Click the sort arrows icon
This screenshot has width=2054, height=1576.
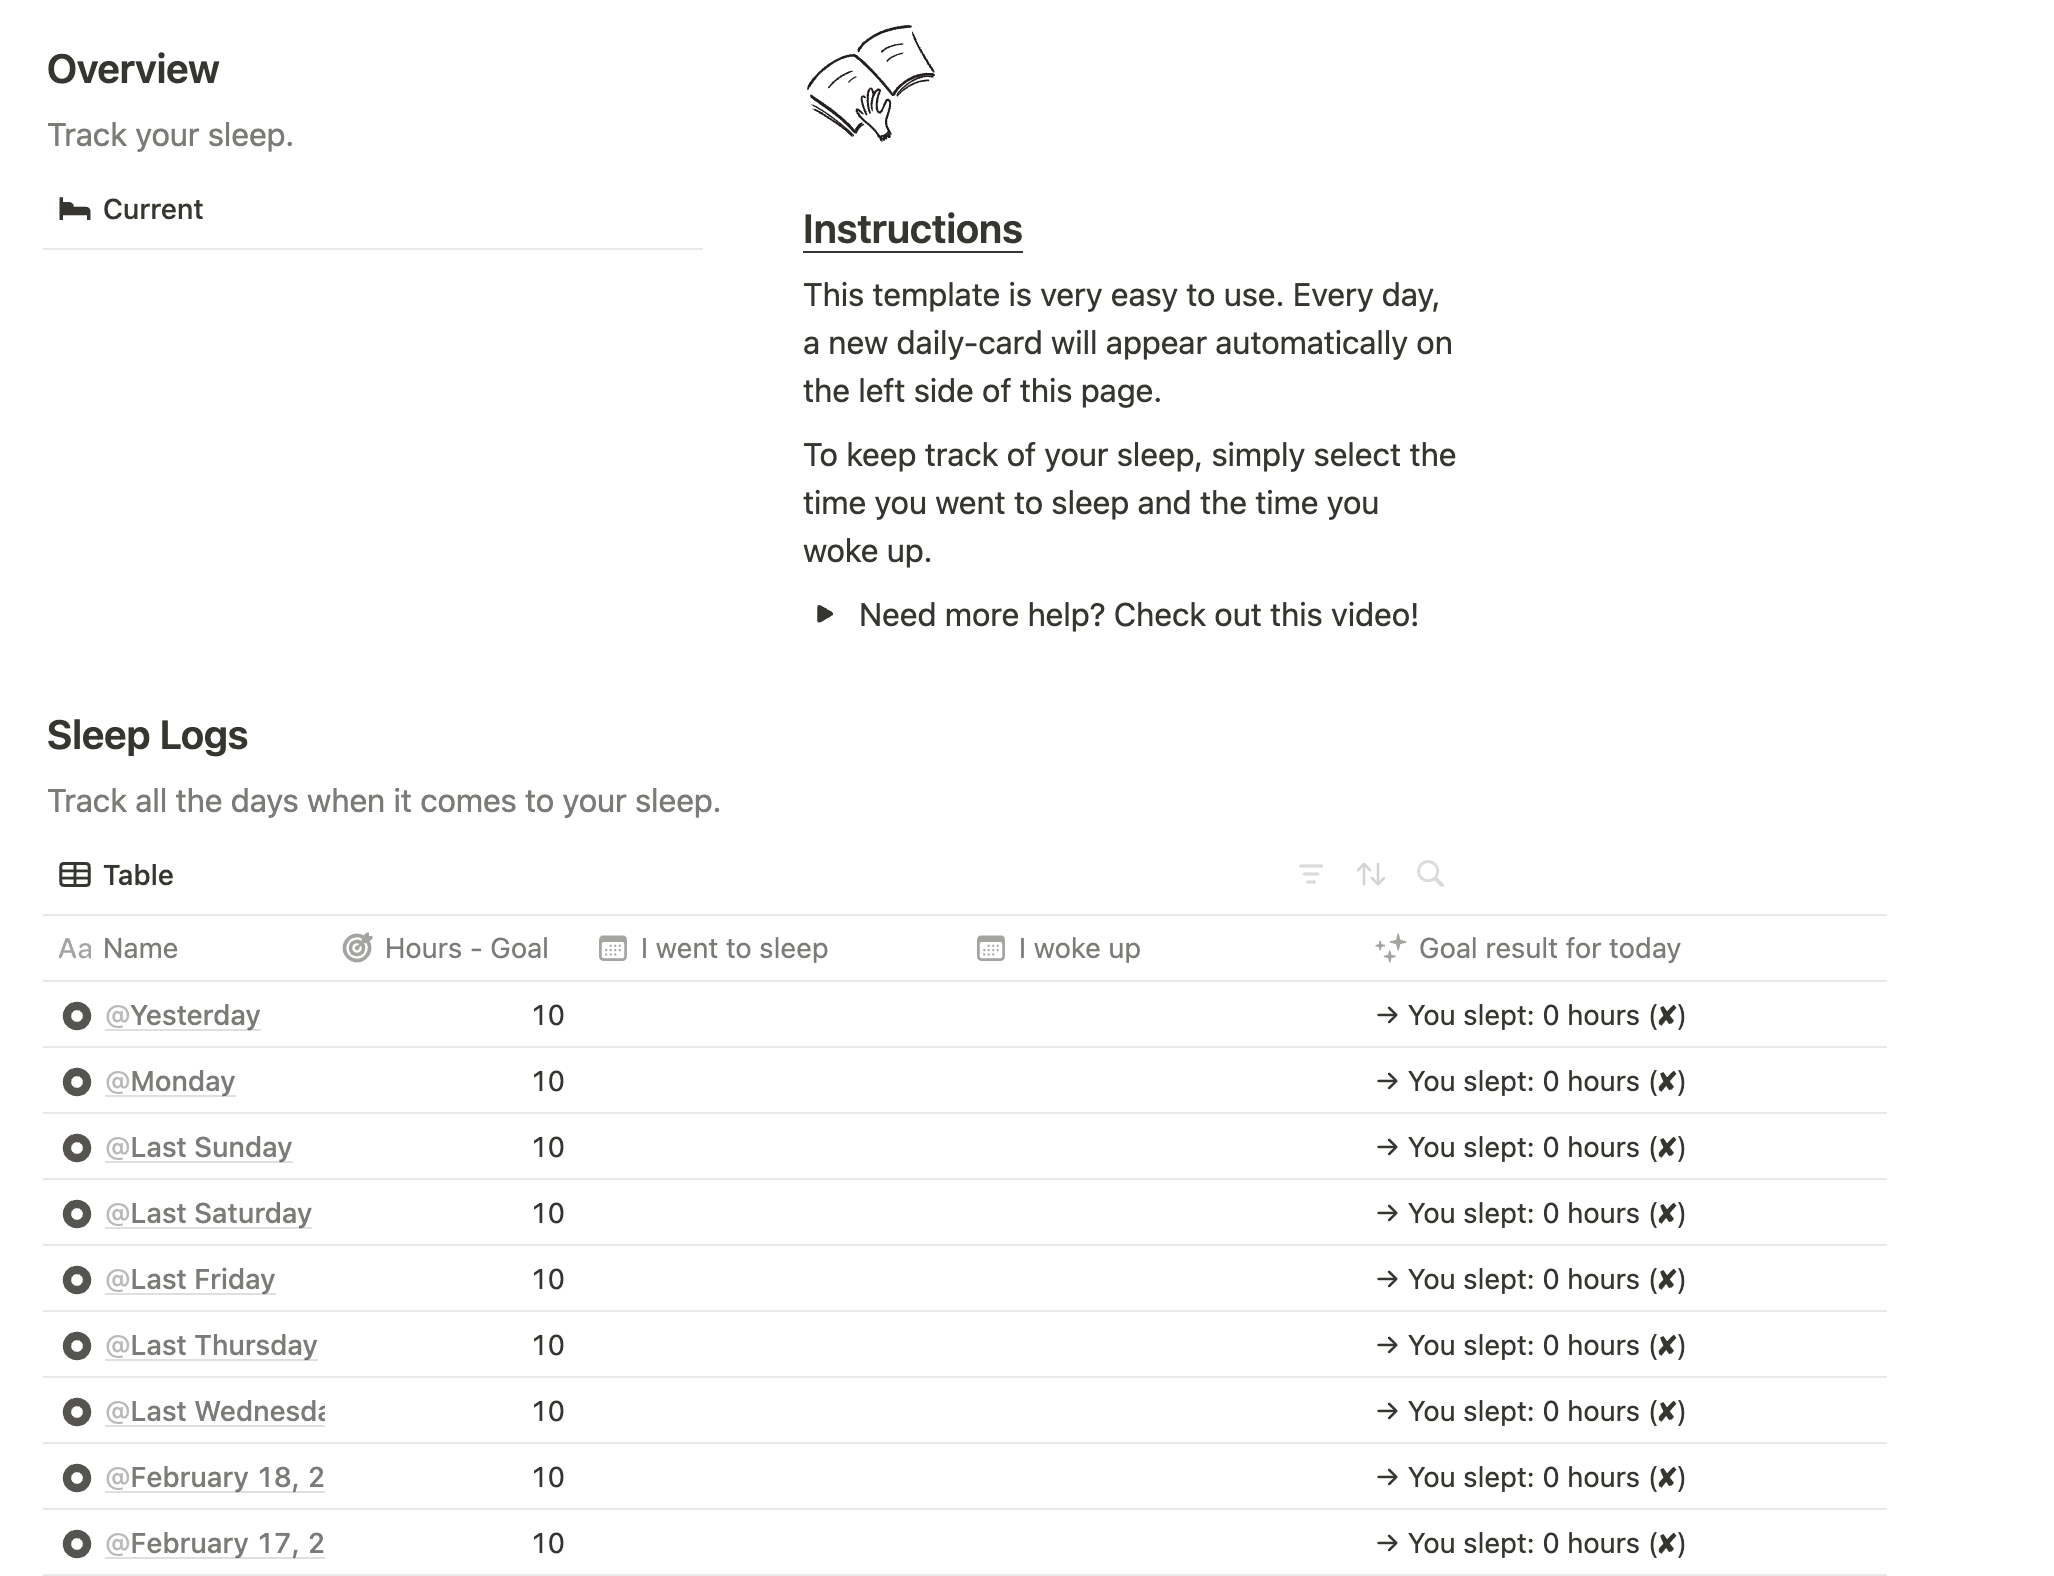point(1370,875)
